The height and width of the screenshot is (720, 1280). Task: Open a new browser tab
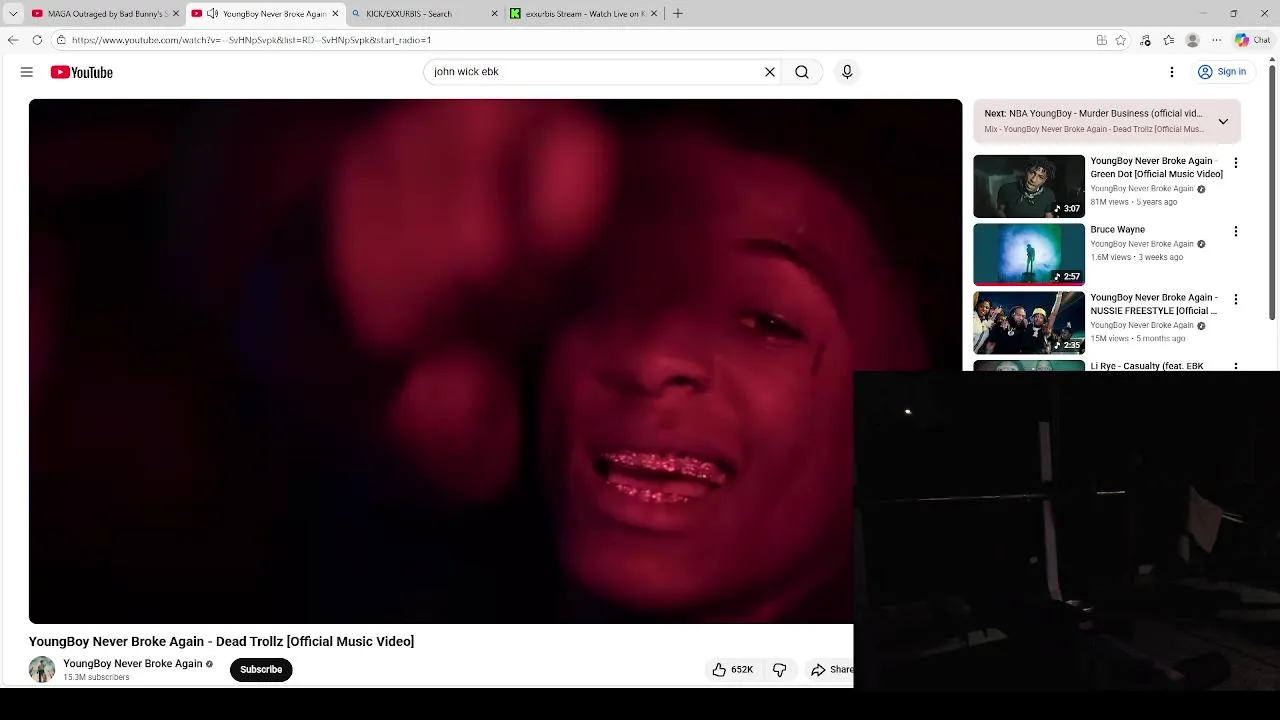pos(678,14)
